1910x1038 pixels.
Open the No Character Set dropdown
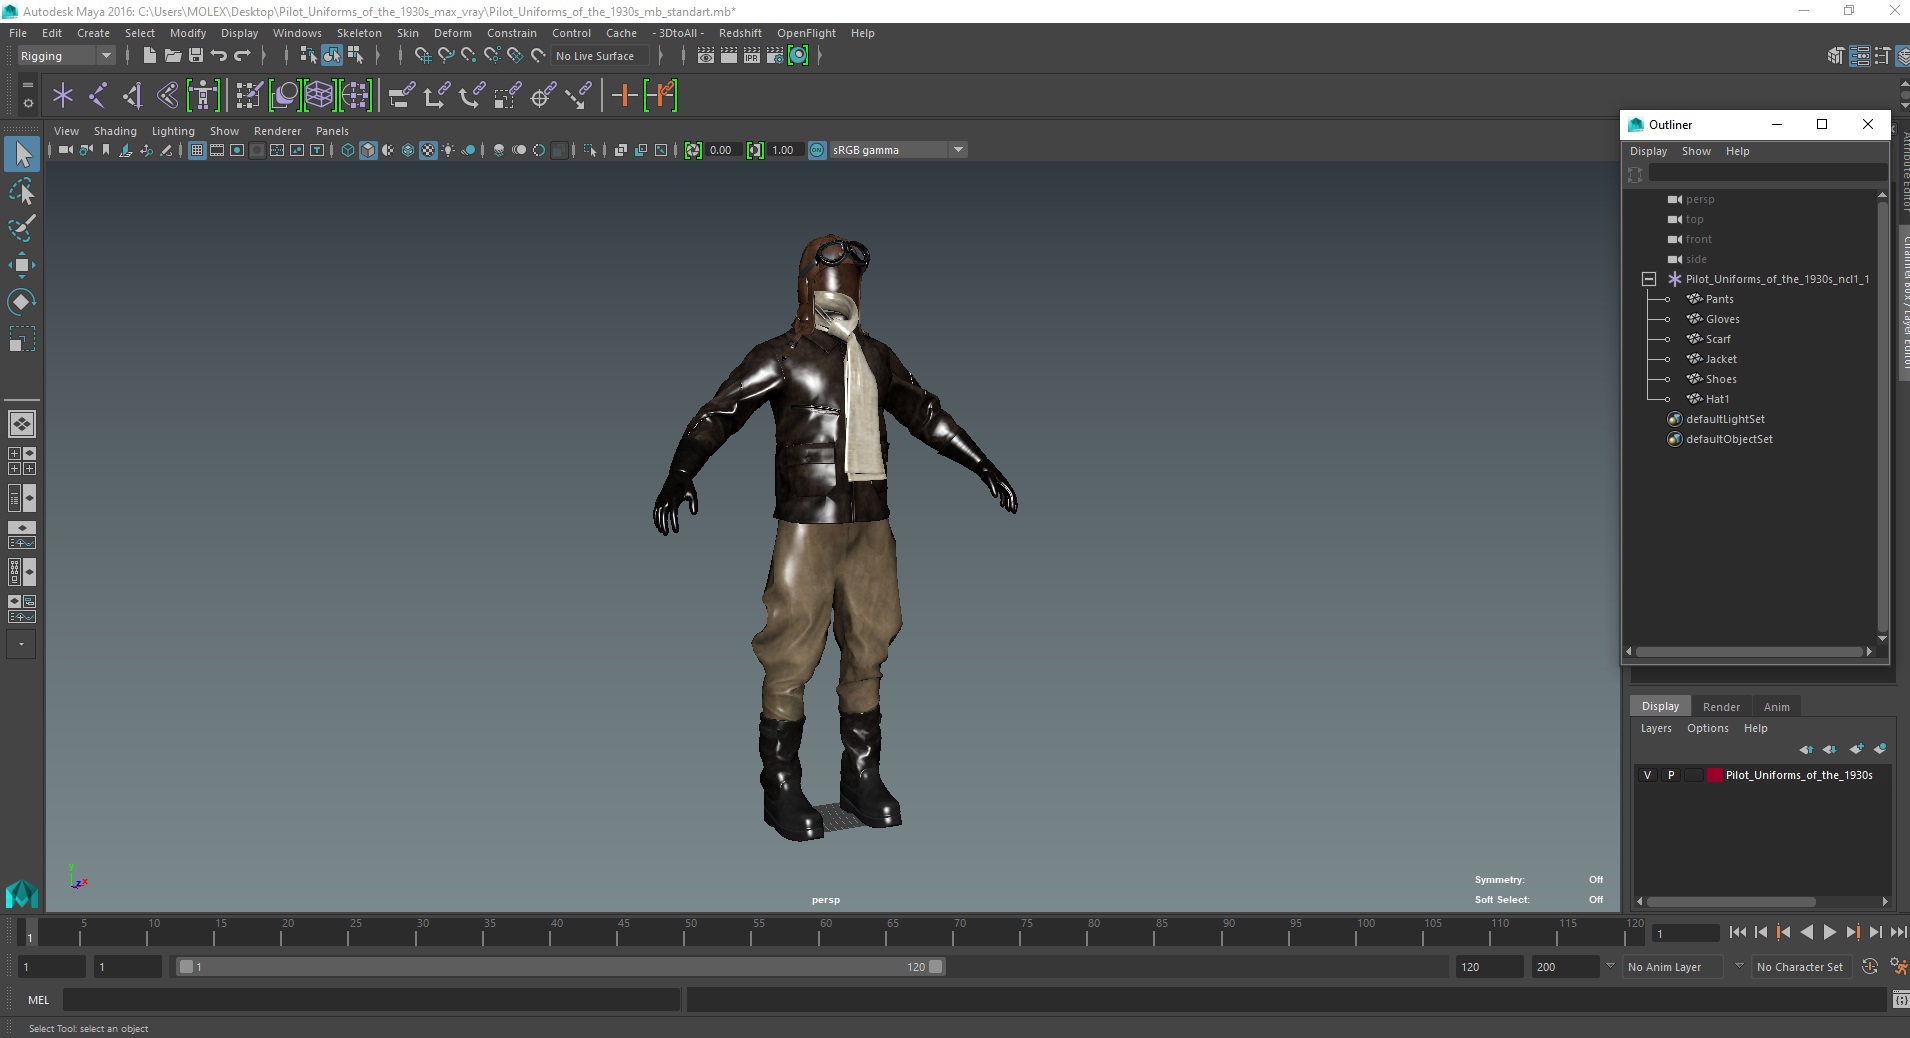(x=1801, y=967)
